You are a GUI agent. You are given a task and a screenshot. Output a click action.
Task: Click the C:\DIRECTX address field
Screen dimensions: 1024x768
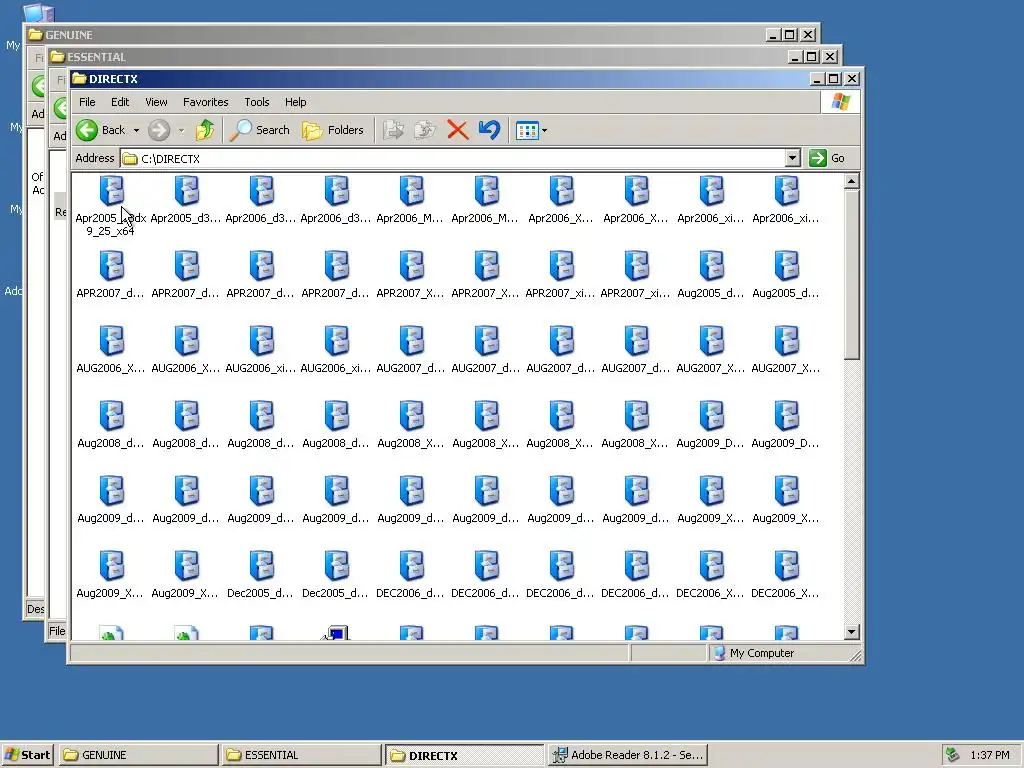pyautogui.click(x=453, y=159)
